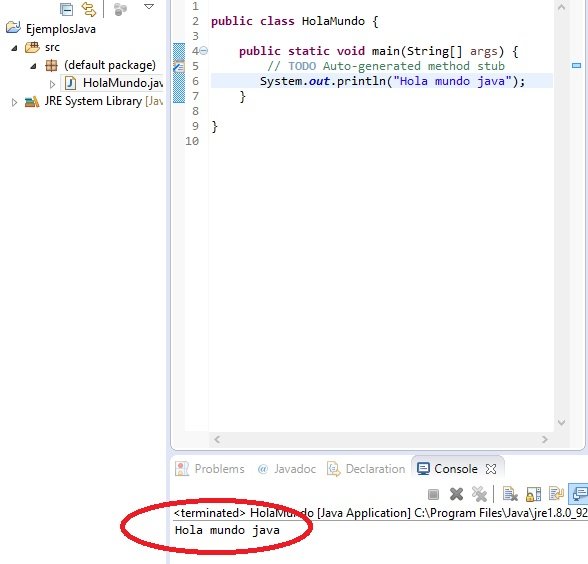Screen dimensions: 588x564
Task: Click the editor's scroll-right arrow
Action: 545,439
